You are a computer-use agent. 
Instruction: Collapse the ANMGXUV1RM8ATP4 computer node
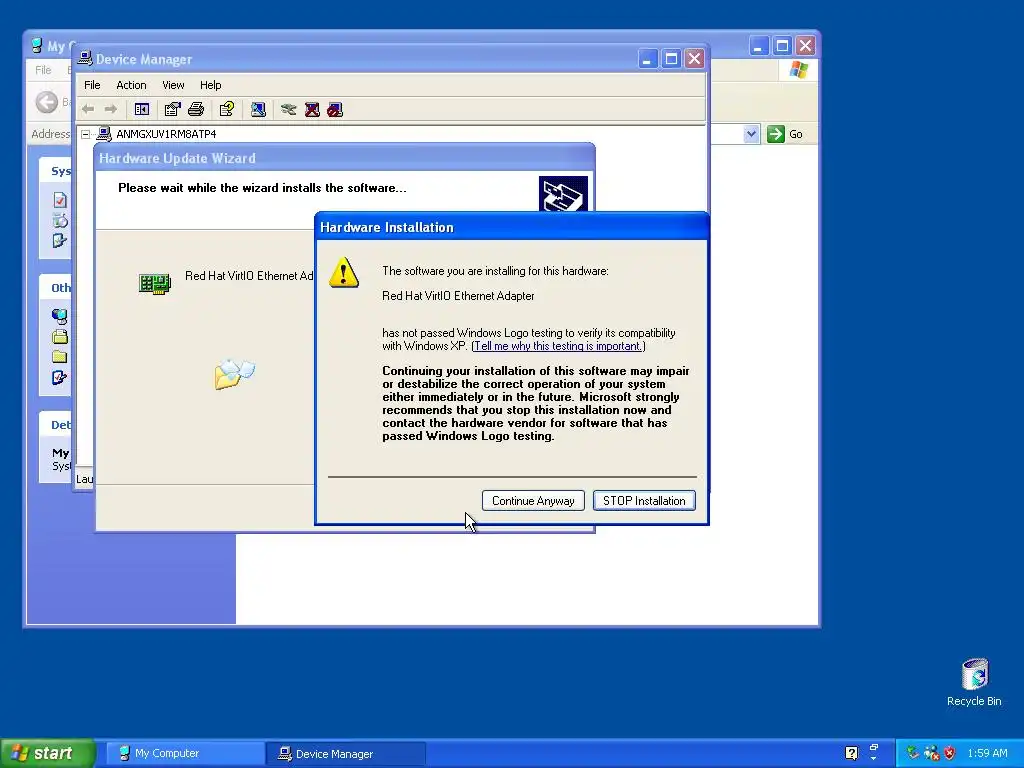[86, 134]
